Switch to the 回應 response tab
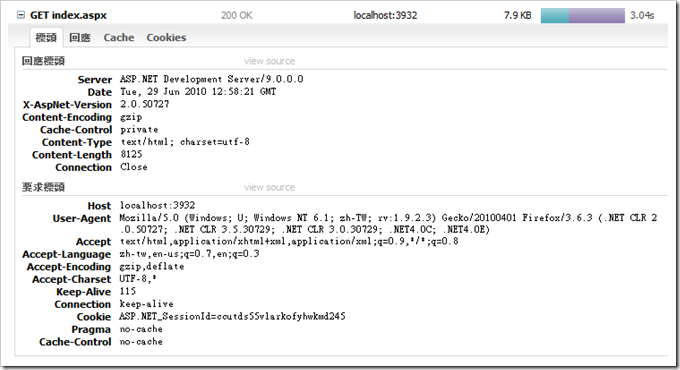The height and width of the screenshot is (370, 680). point(80,38)
